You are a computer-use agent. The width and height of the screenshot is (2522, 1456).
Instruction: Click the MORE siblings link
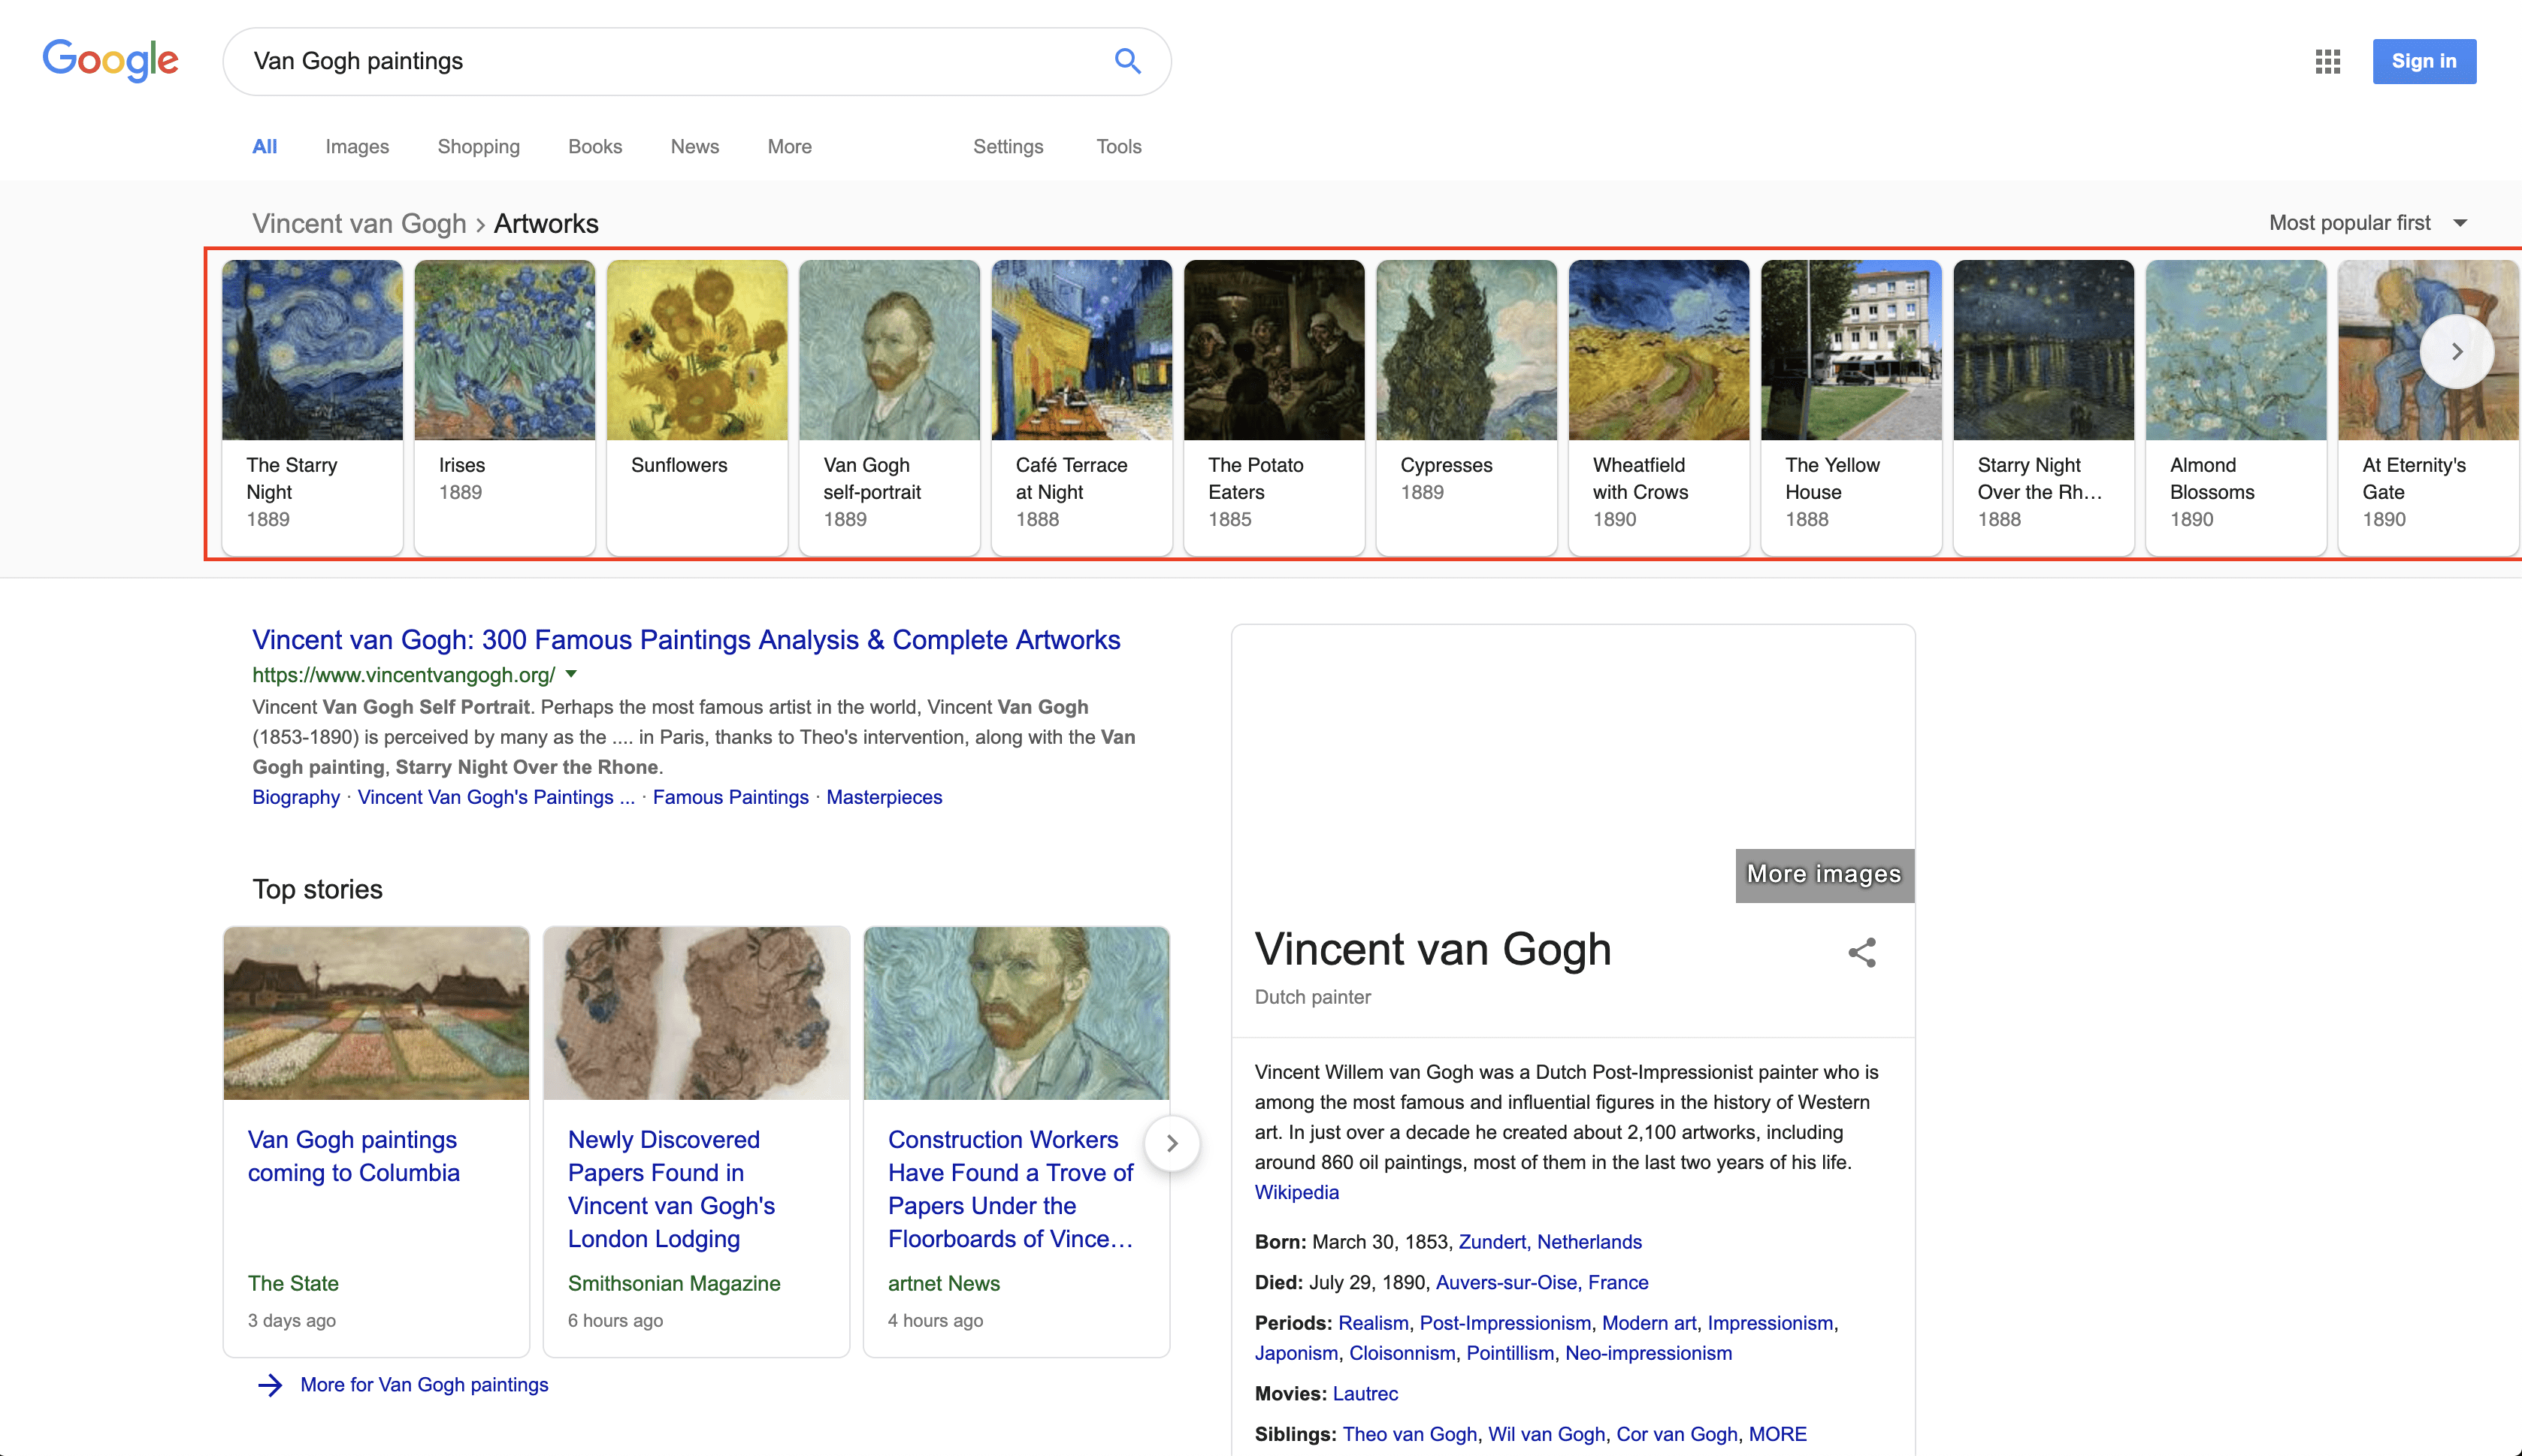(x=1777, y=1434)
